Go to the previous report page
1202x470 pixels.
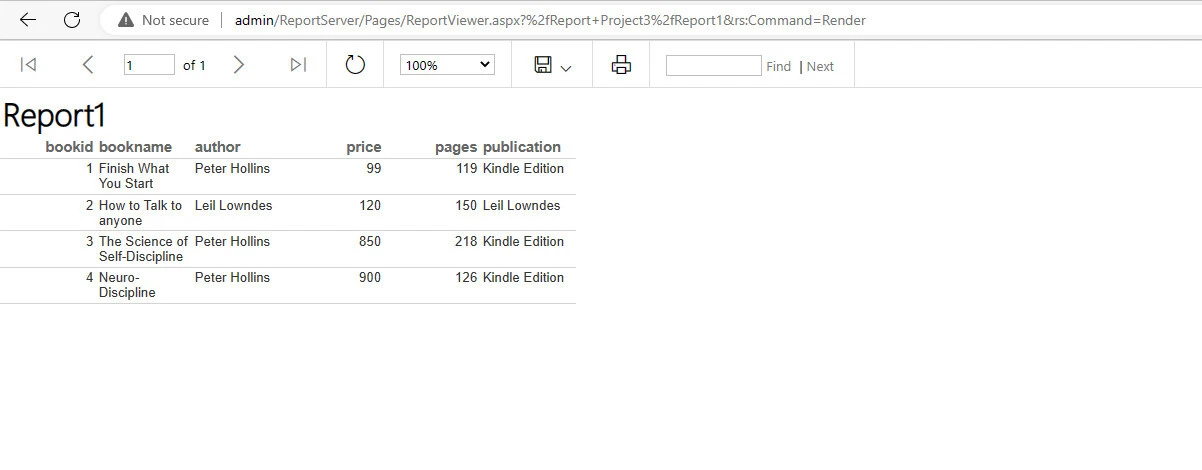(x=88, y=65)
